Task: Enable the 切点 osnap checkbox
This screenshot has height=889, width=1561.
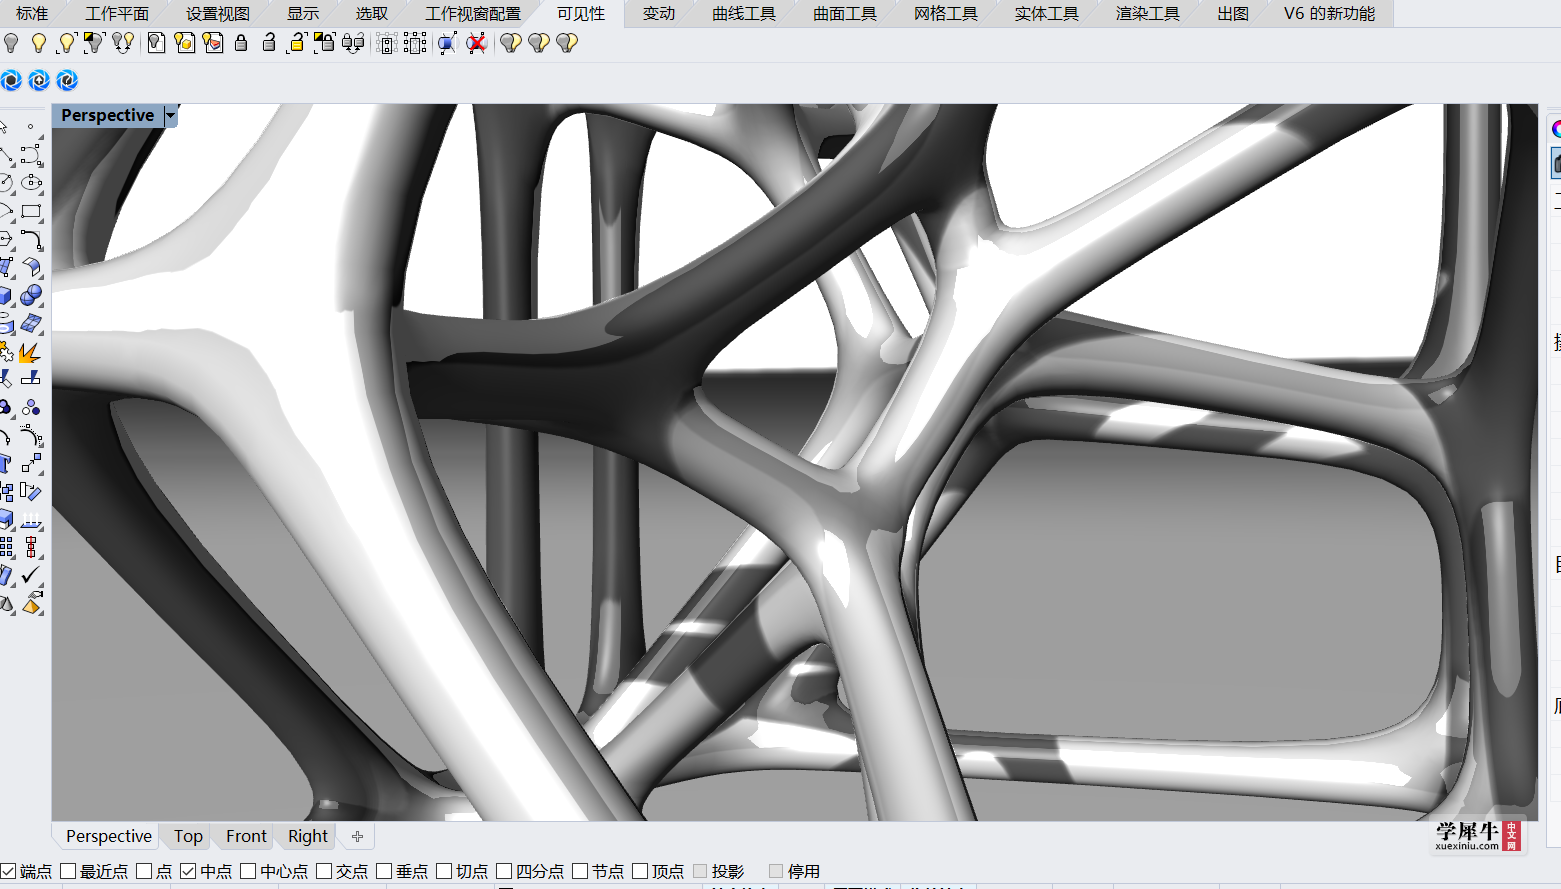Action: 444,871
